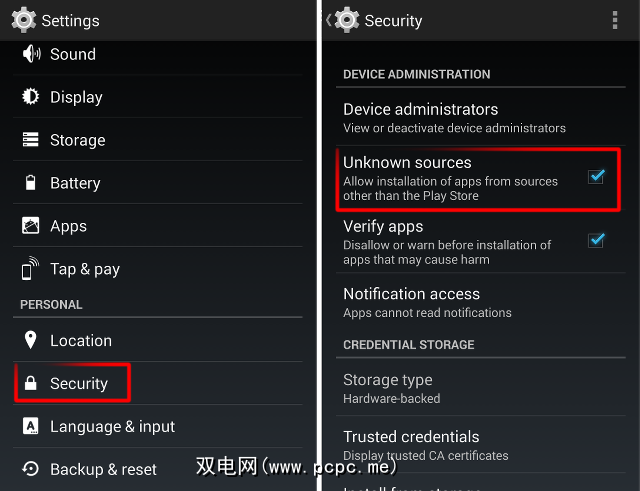Tap the Location pin icon
Screen dimensions: 640x491
[x=31, y=340]
